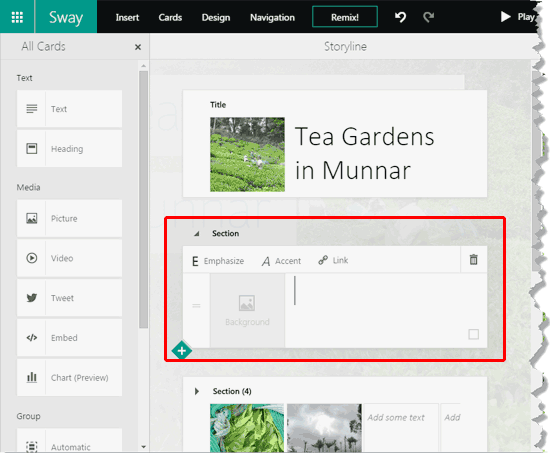This screenshot has width=550, height=453.
Task: Click the Tea Gardens in Munnar title text
Action: click(365, 153)
